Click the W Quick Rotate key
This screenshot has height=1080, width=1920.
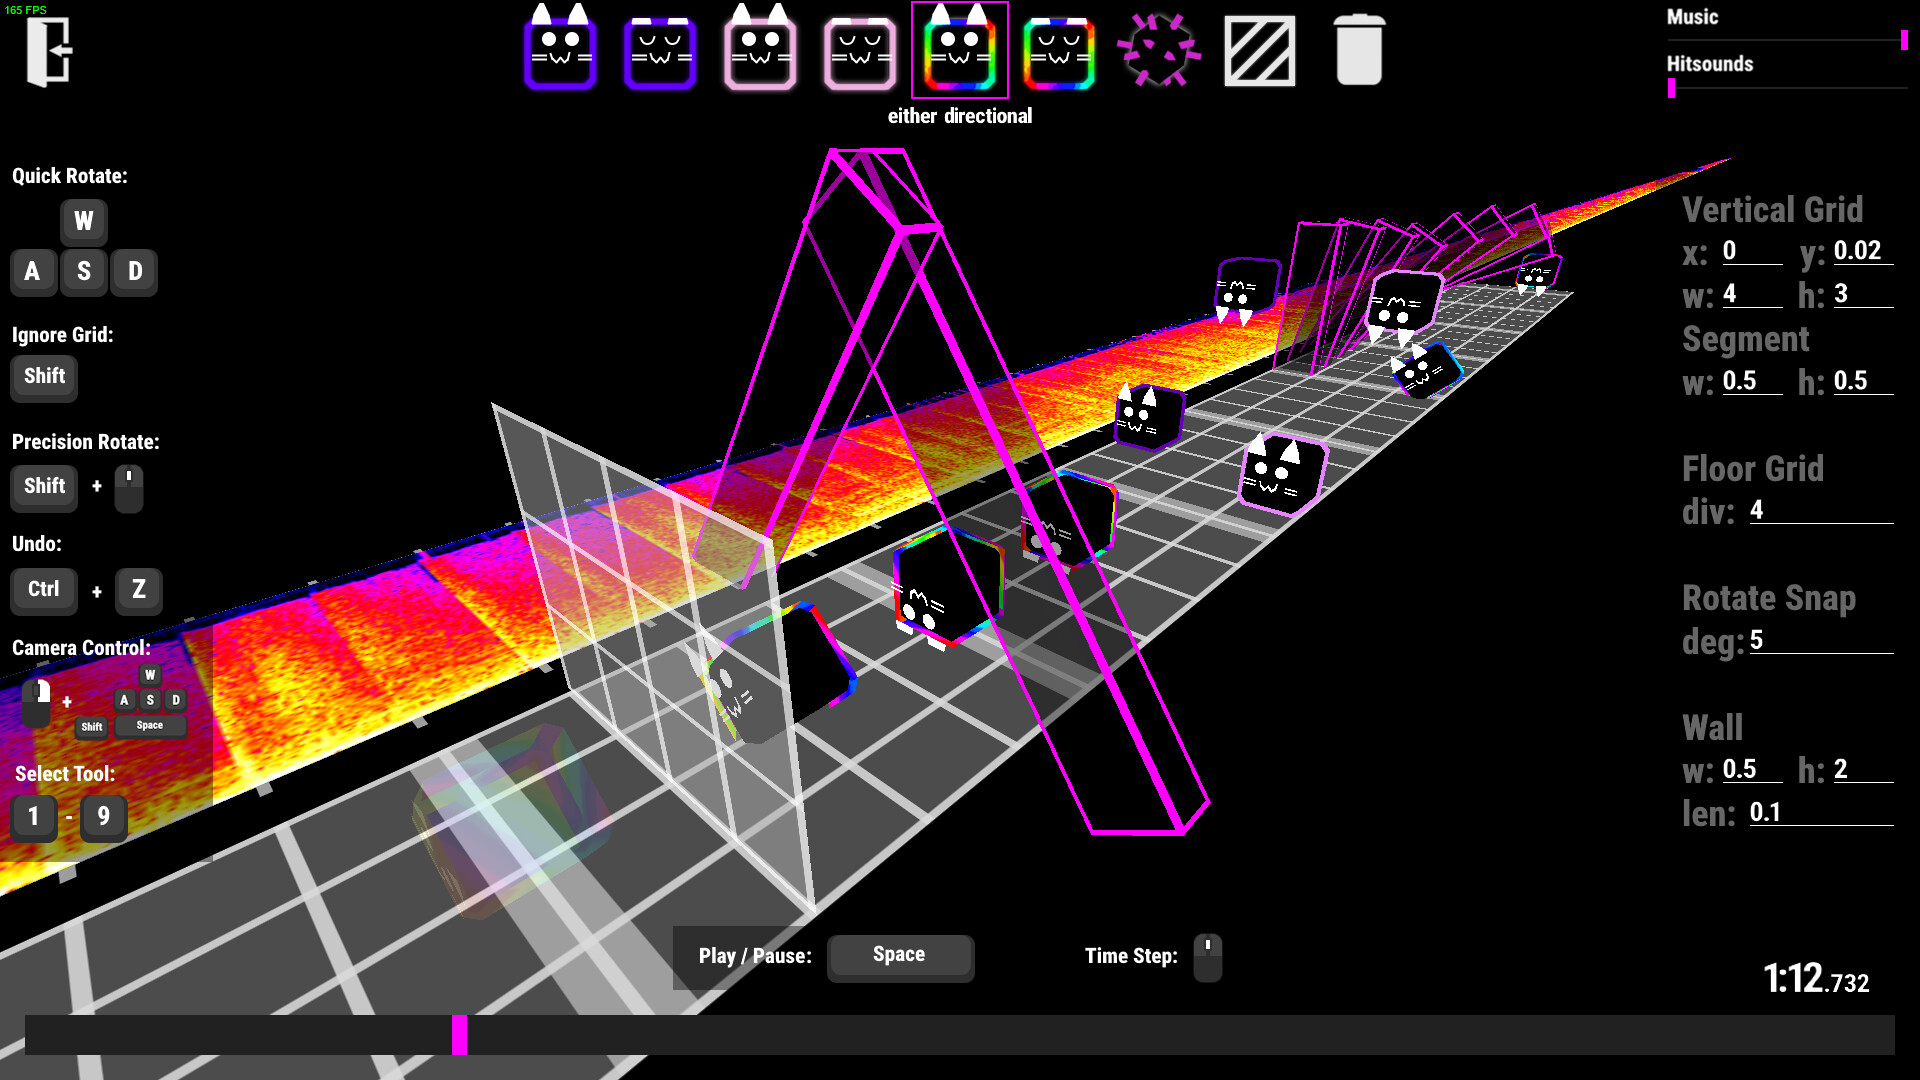coord(84,221)
